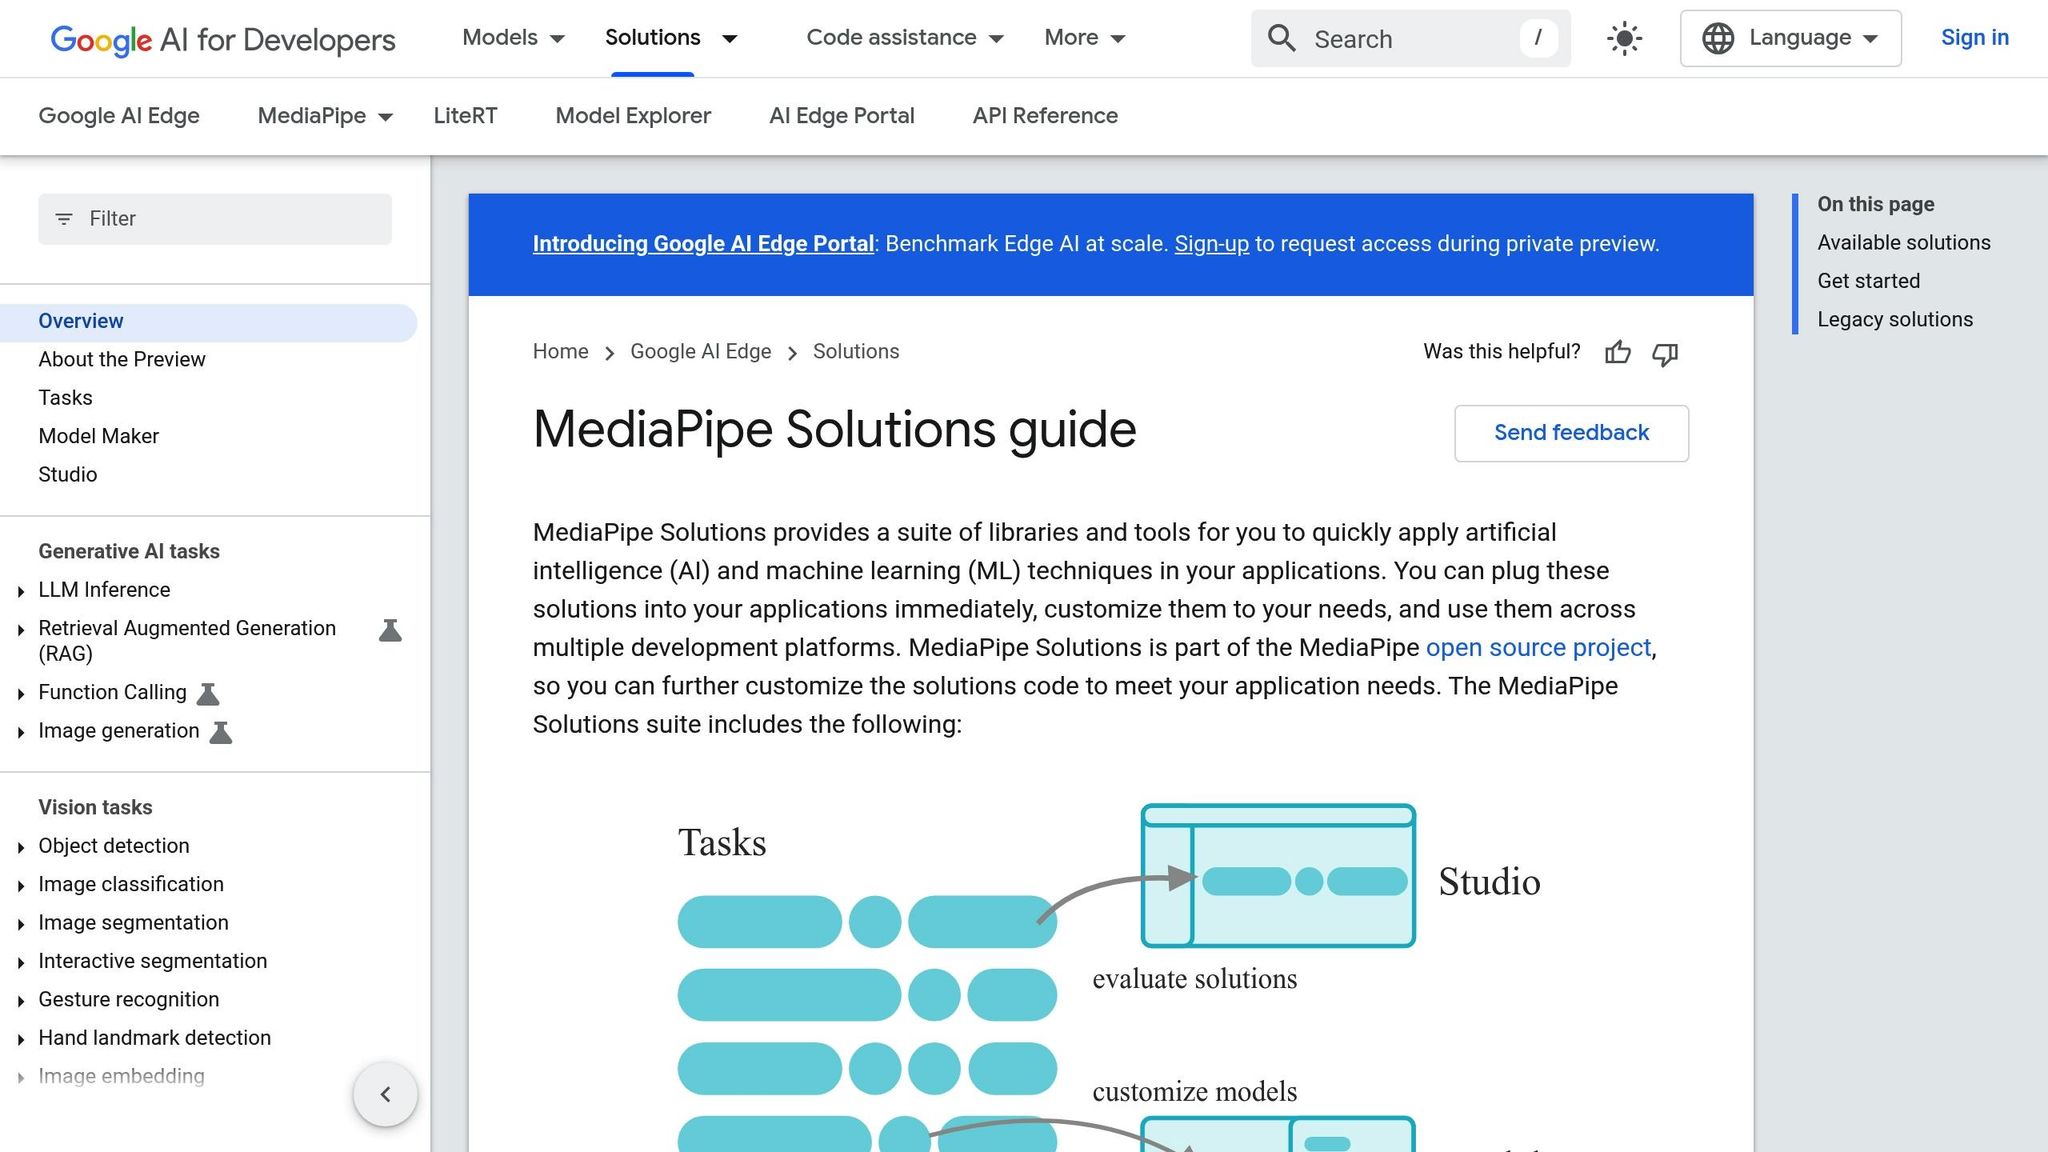This screenshot has height=1152, width=2048.
Task: Open the More dropdown menu
Action: [1085, 38]
